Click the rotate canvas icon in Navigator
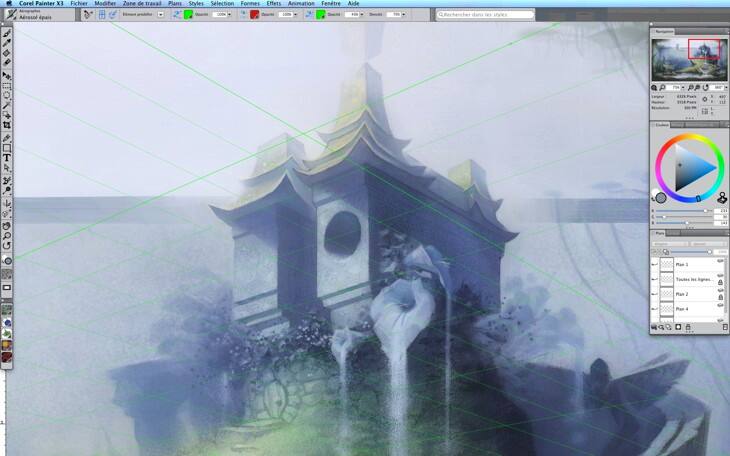The height and width of the screenshot is (456, 730). click(x=706, y=88)
